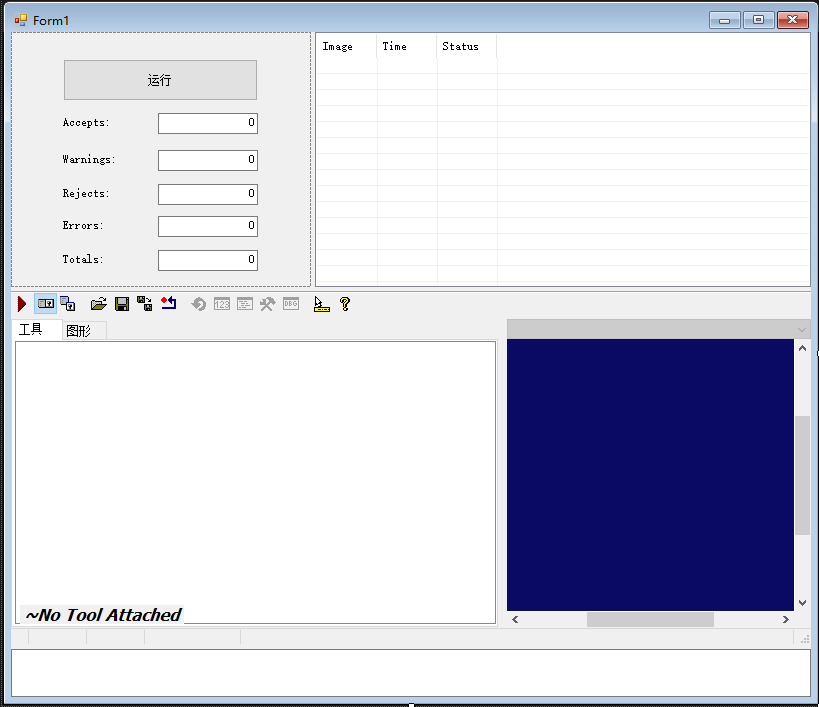Minimize the Form1 window
This screenshot has width=819, height=707.
724,20
